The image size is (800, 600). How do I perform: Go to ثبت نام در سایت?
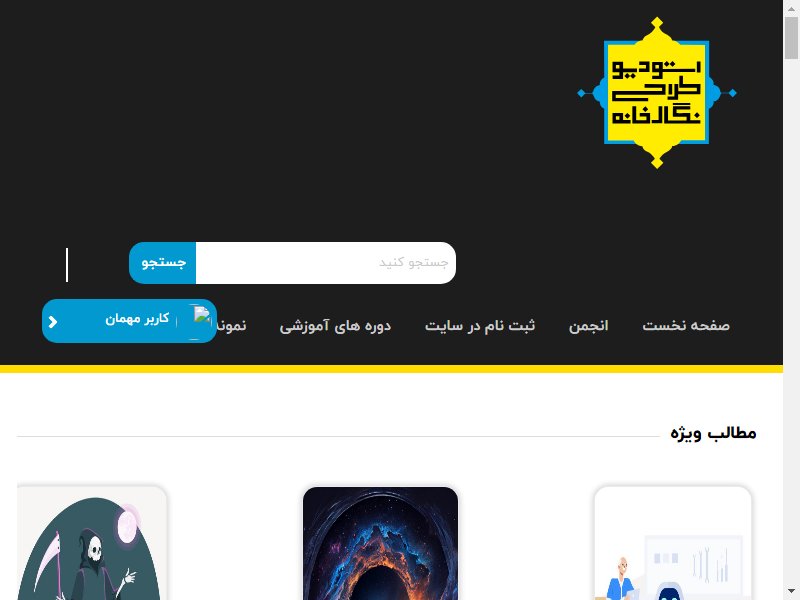point(480,326)
